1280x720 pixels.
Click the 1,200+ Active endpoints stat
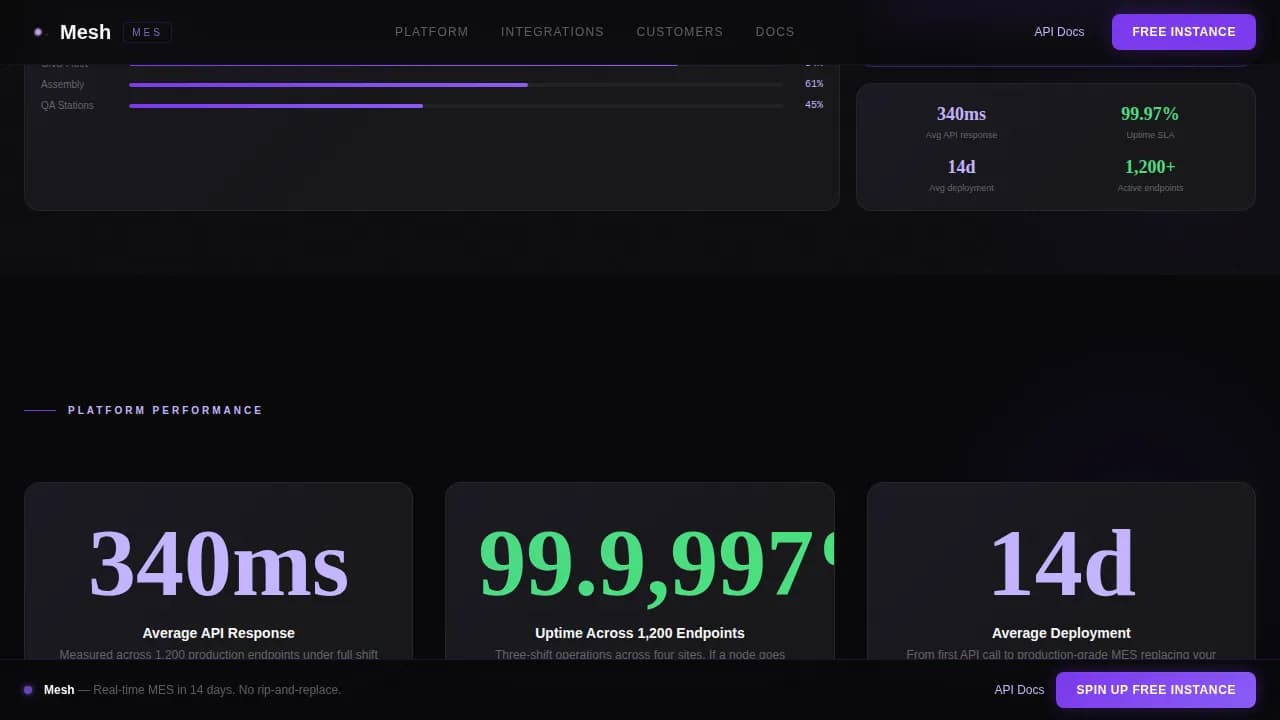coord(1149,174)
